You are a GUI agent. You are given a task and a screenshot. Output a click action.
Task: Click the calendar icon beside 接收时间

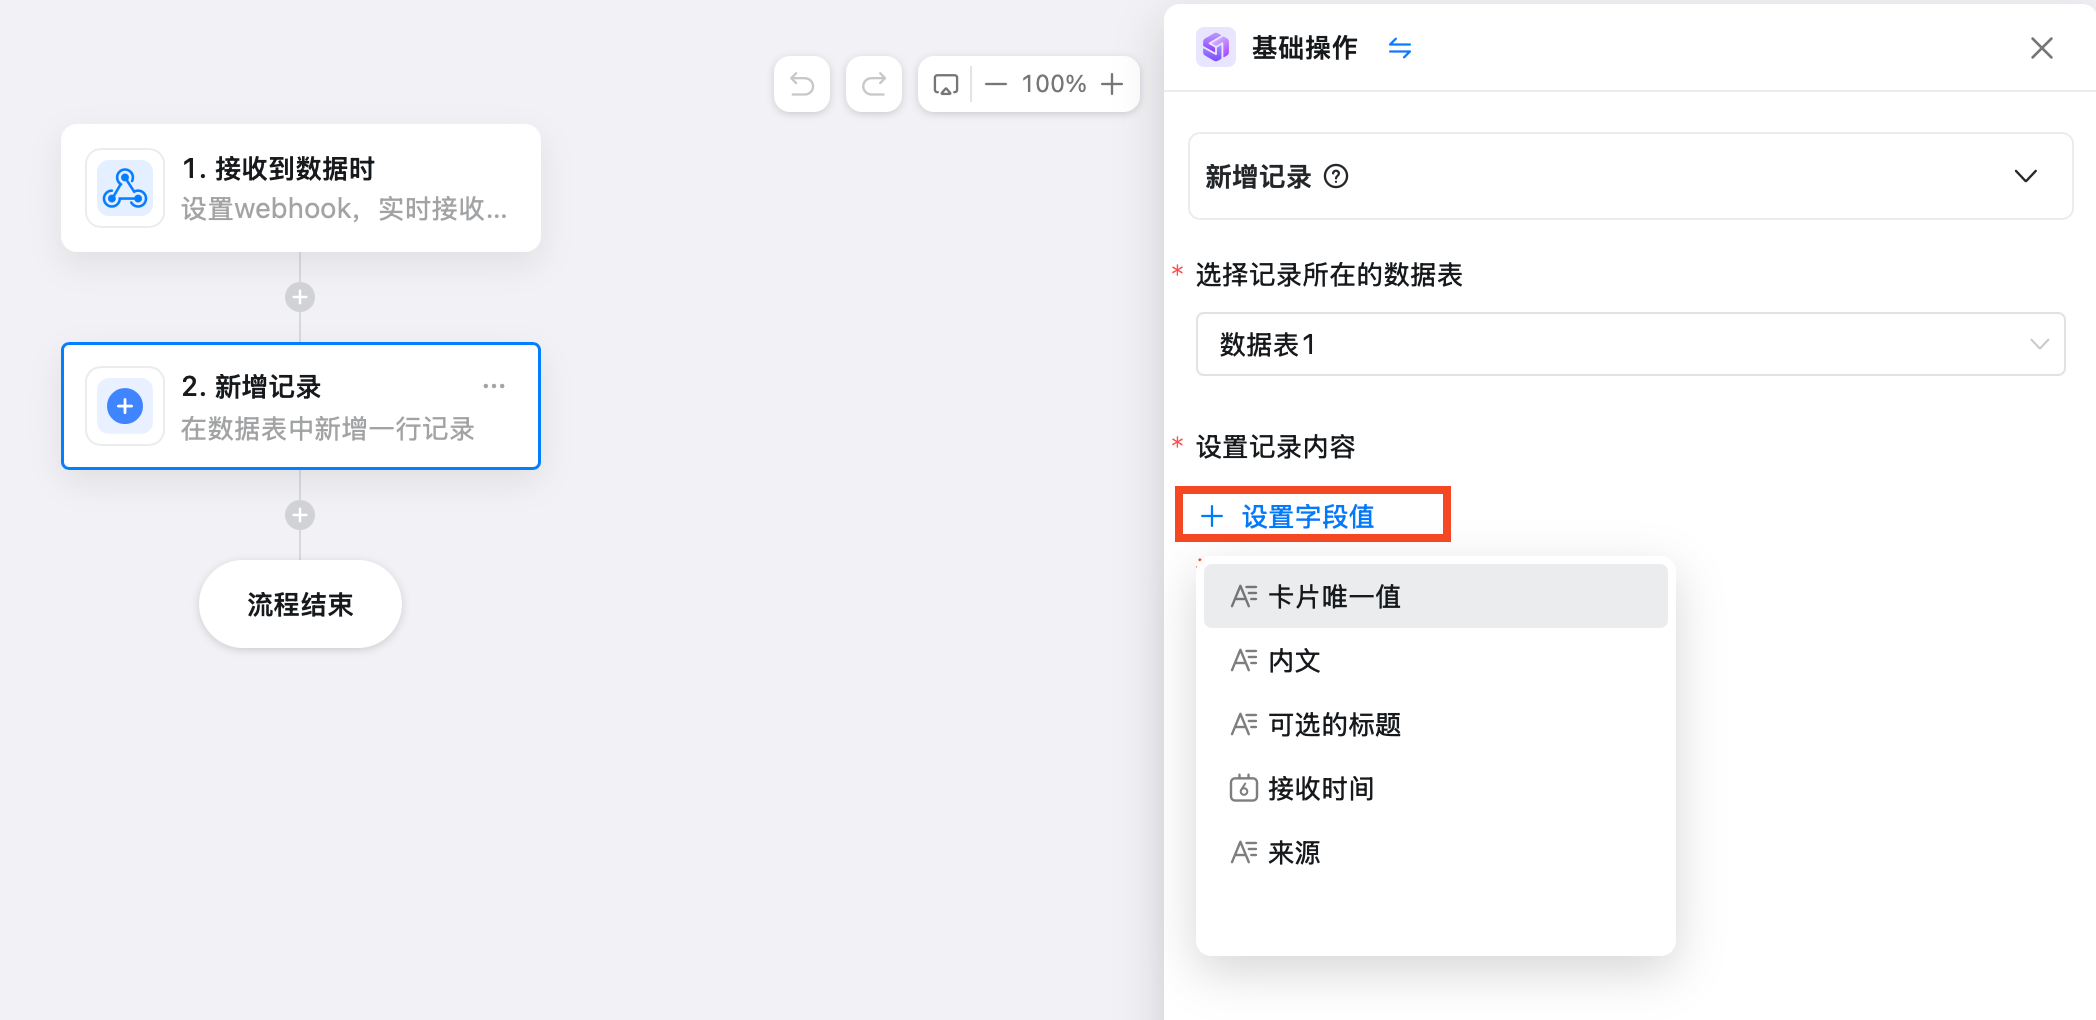[x=1243, y=788]
